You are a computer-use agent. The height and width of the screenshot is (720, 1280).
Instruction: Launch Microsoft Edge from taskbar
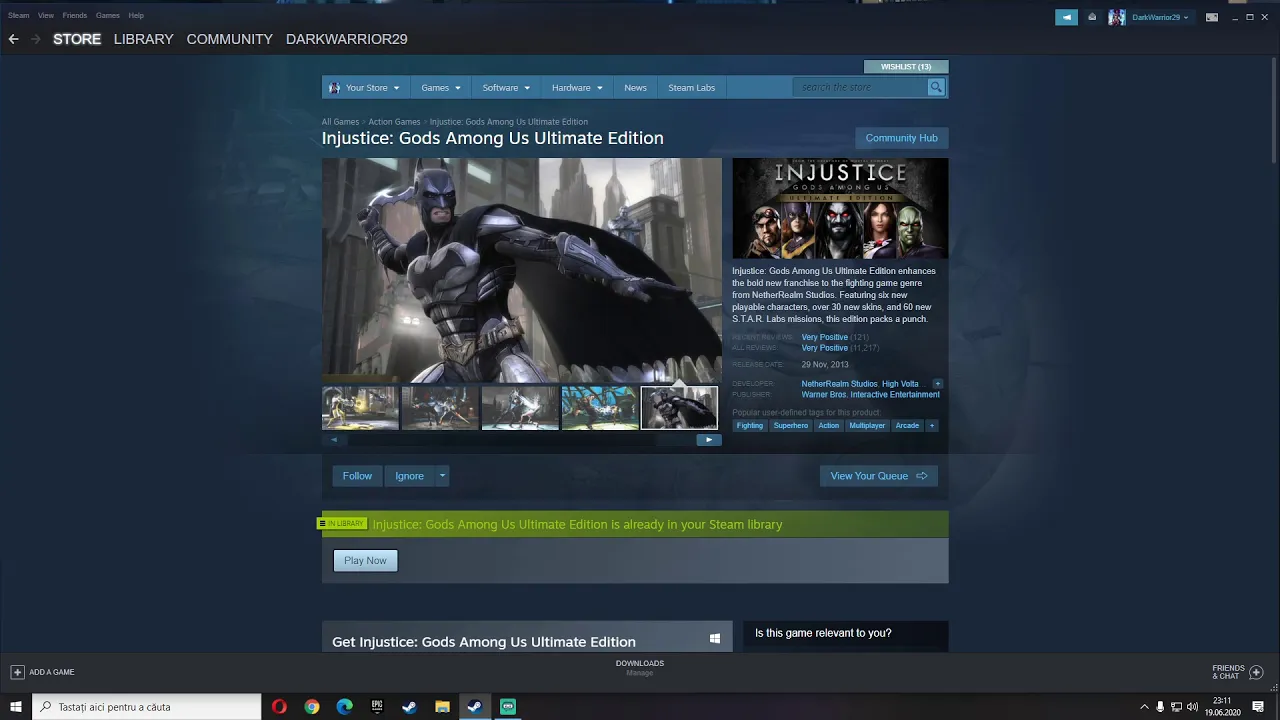click(x=345, y=707)
